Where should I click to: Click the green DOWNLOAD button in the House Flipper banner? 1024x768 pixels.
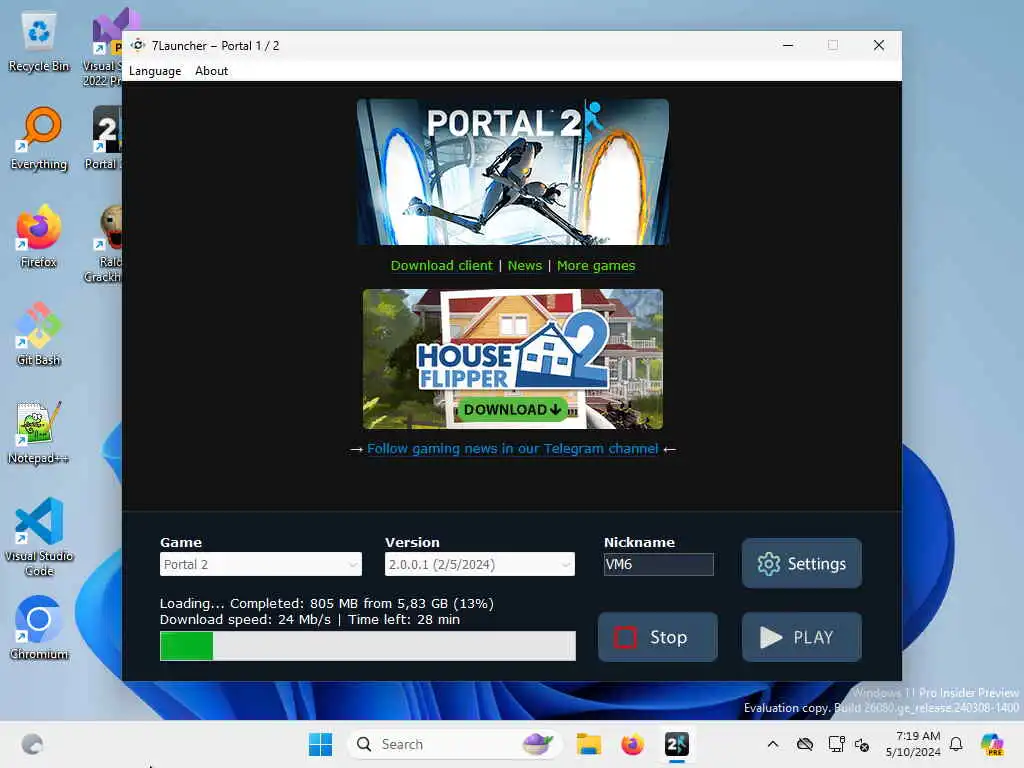[x=513, y=409]
